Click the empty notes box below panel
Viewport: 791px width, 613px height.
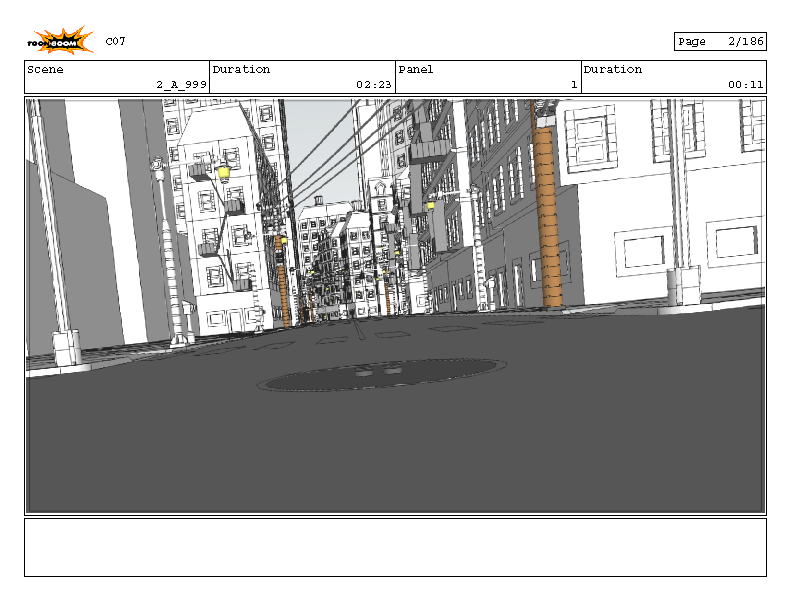click(x=396, y=547)
